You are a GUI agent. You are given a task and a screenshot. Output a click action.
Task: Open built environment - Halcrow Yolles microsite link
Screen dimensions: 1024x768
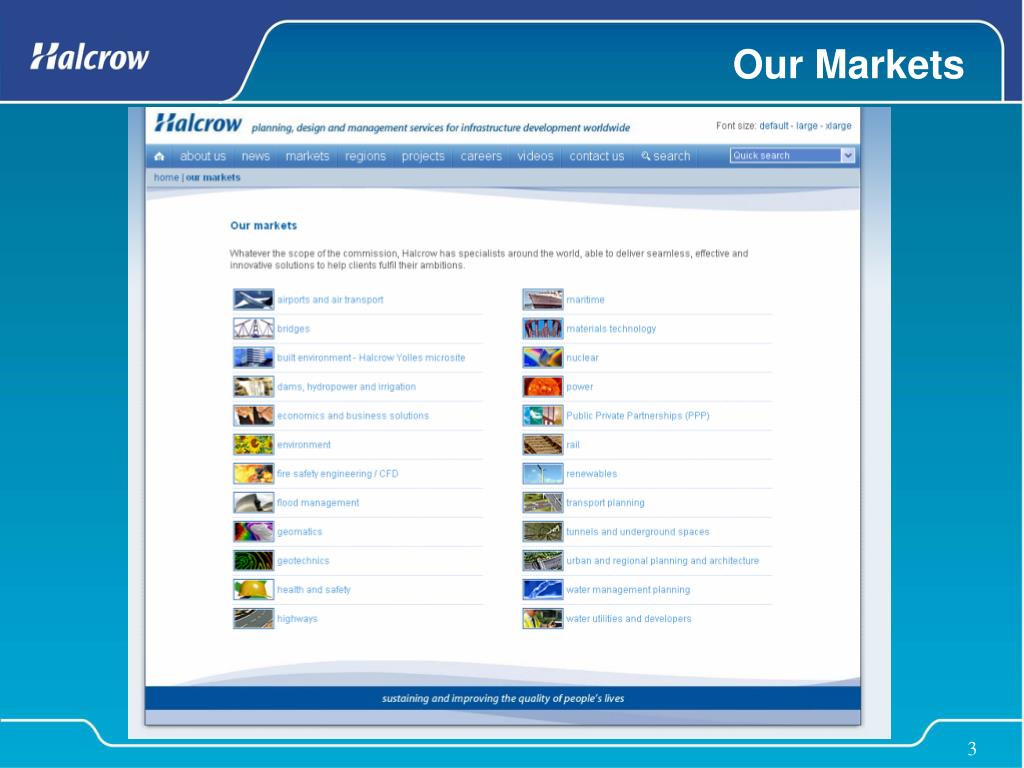click(x=371, y=358)
